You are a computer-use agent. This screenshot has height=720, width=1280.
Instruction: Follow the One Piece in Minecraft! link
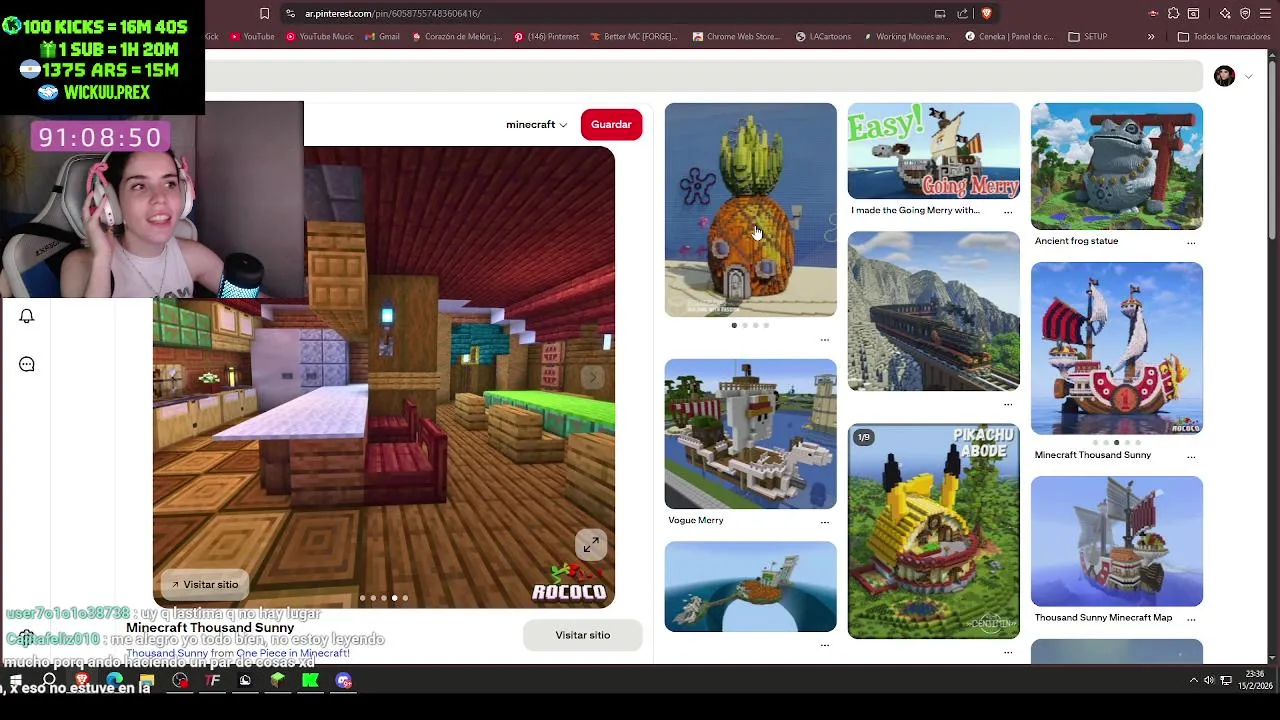click(x=292, y=653)
